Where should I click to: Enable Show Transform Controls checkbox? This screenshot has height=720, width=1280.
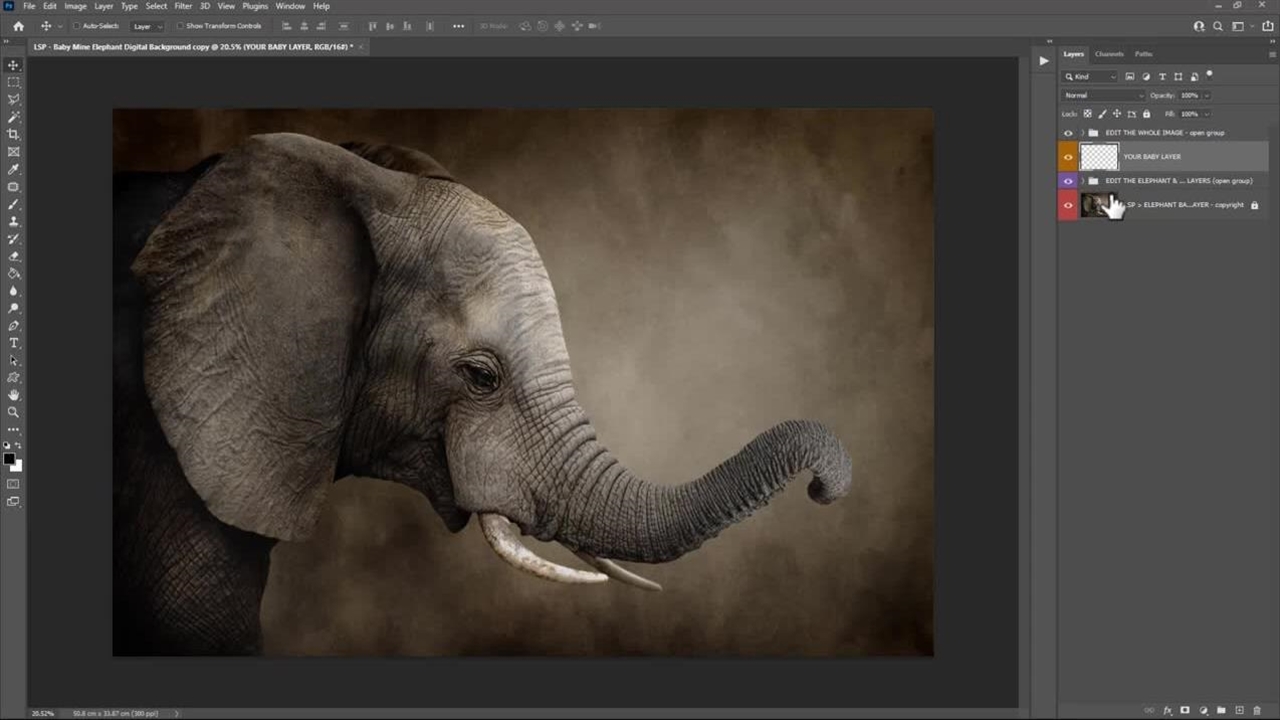click(180, 26)
